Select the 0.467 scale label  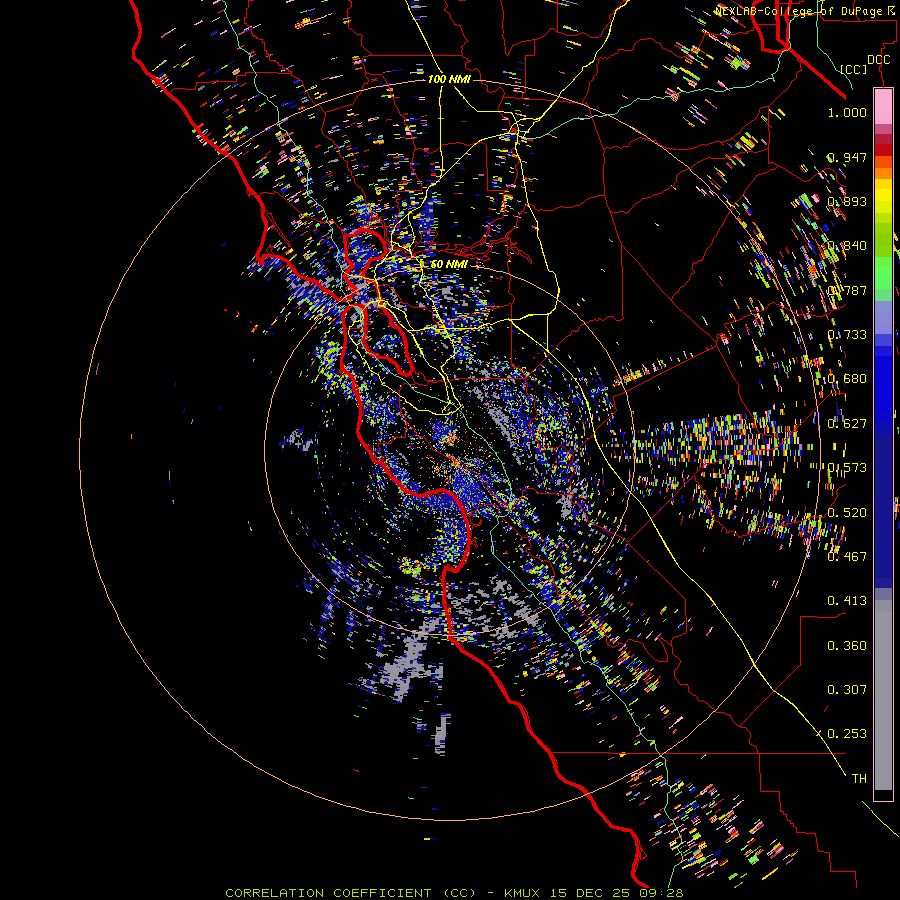pyautogui.click(x=847, y=557)
